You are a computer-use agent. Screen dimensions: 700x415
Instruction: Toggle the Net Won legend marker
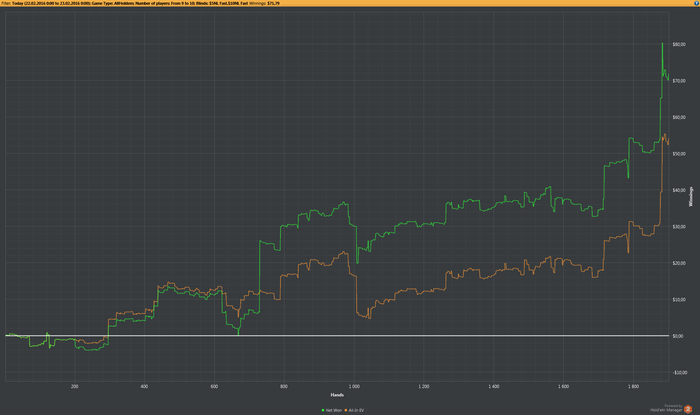323,410
